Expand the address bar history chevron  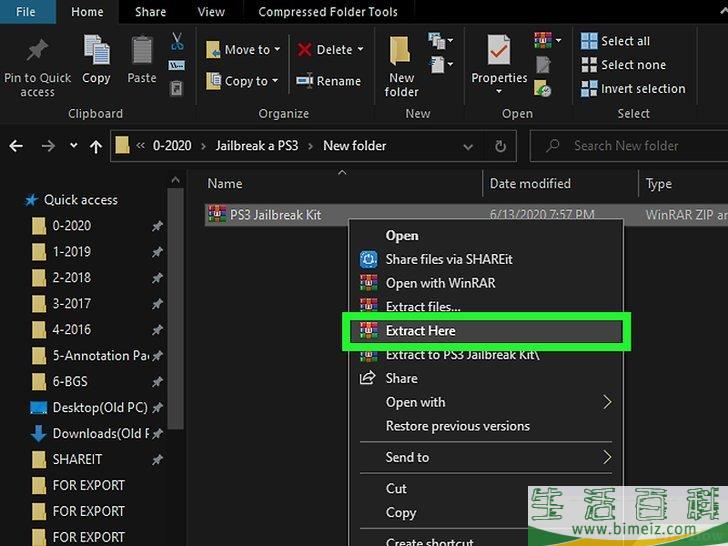(x=468, y=147)
